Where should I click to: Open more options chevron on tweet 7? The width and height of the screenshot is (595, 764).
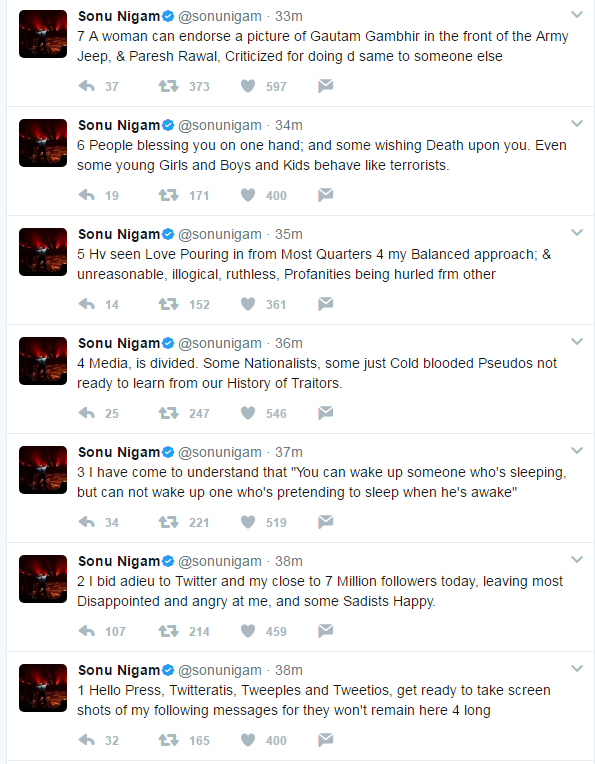point(577,15)
